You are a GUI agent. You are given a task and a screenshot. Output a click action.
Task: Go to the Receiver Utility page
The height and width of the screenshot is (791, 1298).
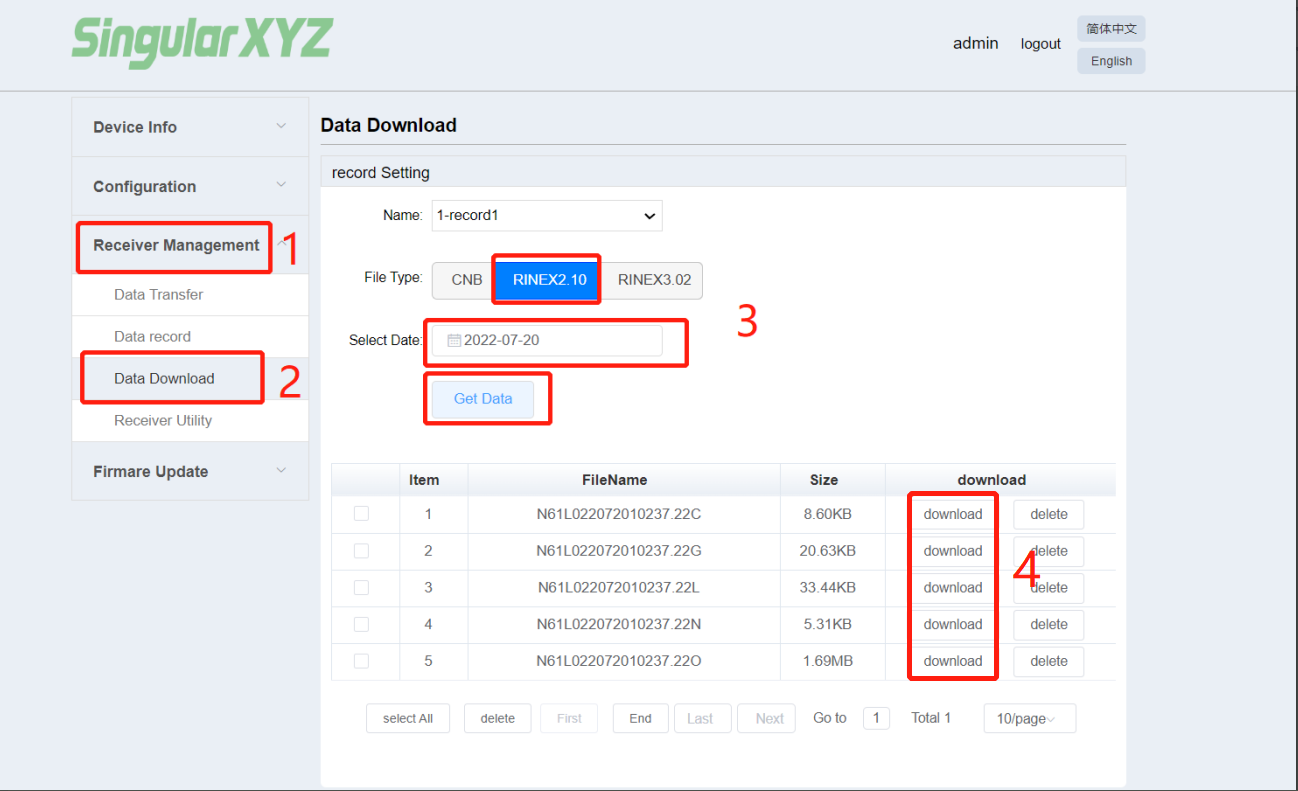click(x=163, y=421)
